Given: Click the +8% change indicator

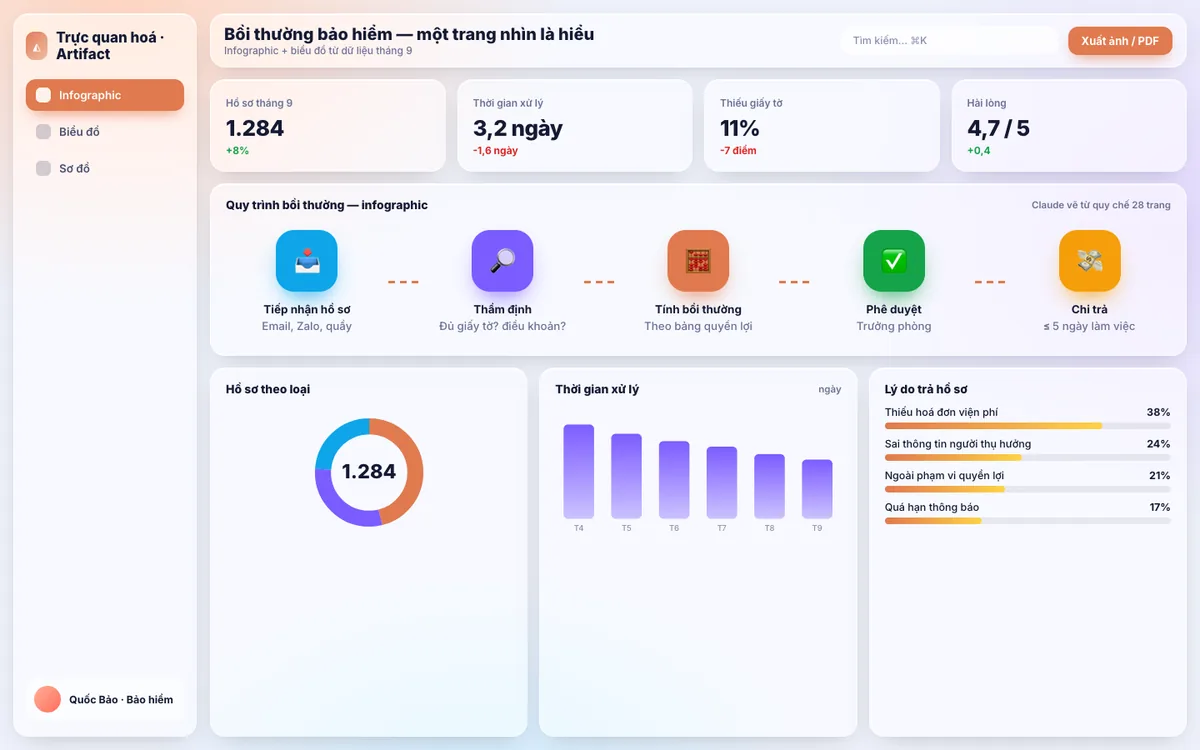Looking at the screenshot, I should click(237, 151).
